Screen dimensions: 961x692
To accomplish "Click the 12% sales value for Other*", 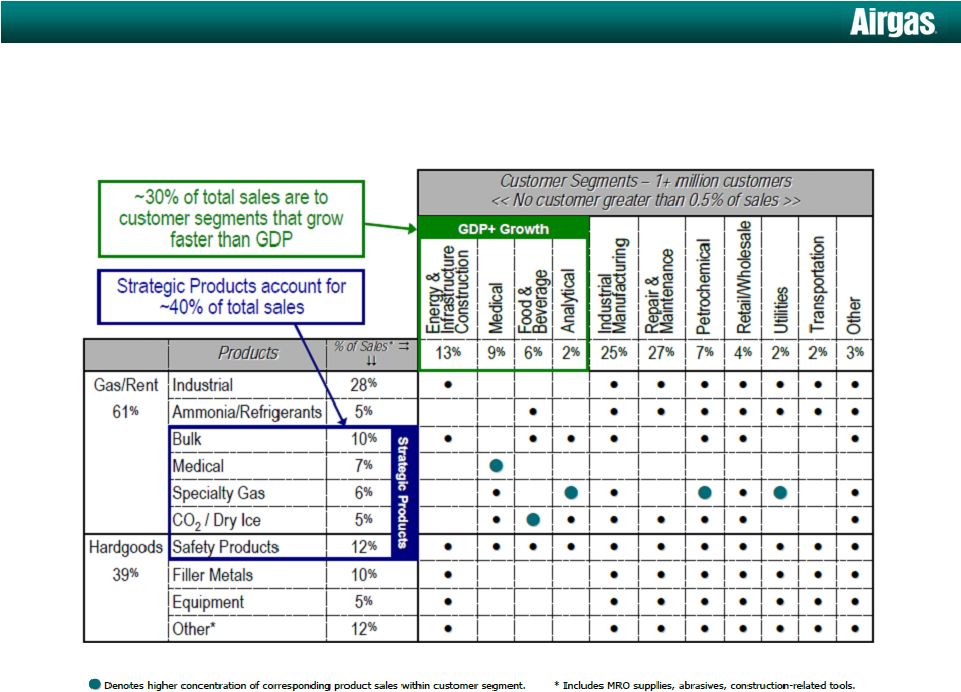I will [364, 629].
